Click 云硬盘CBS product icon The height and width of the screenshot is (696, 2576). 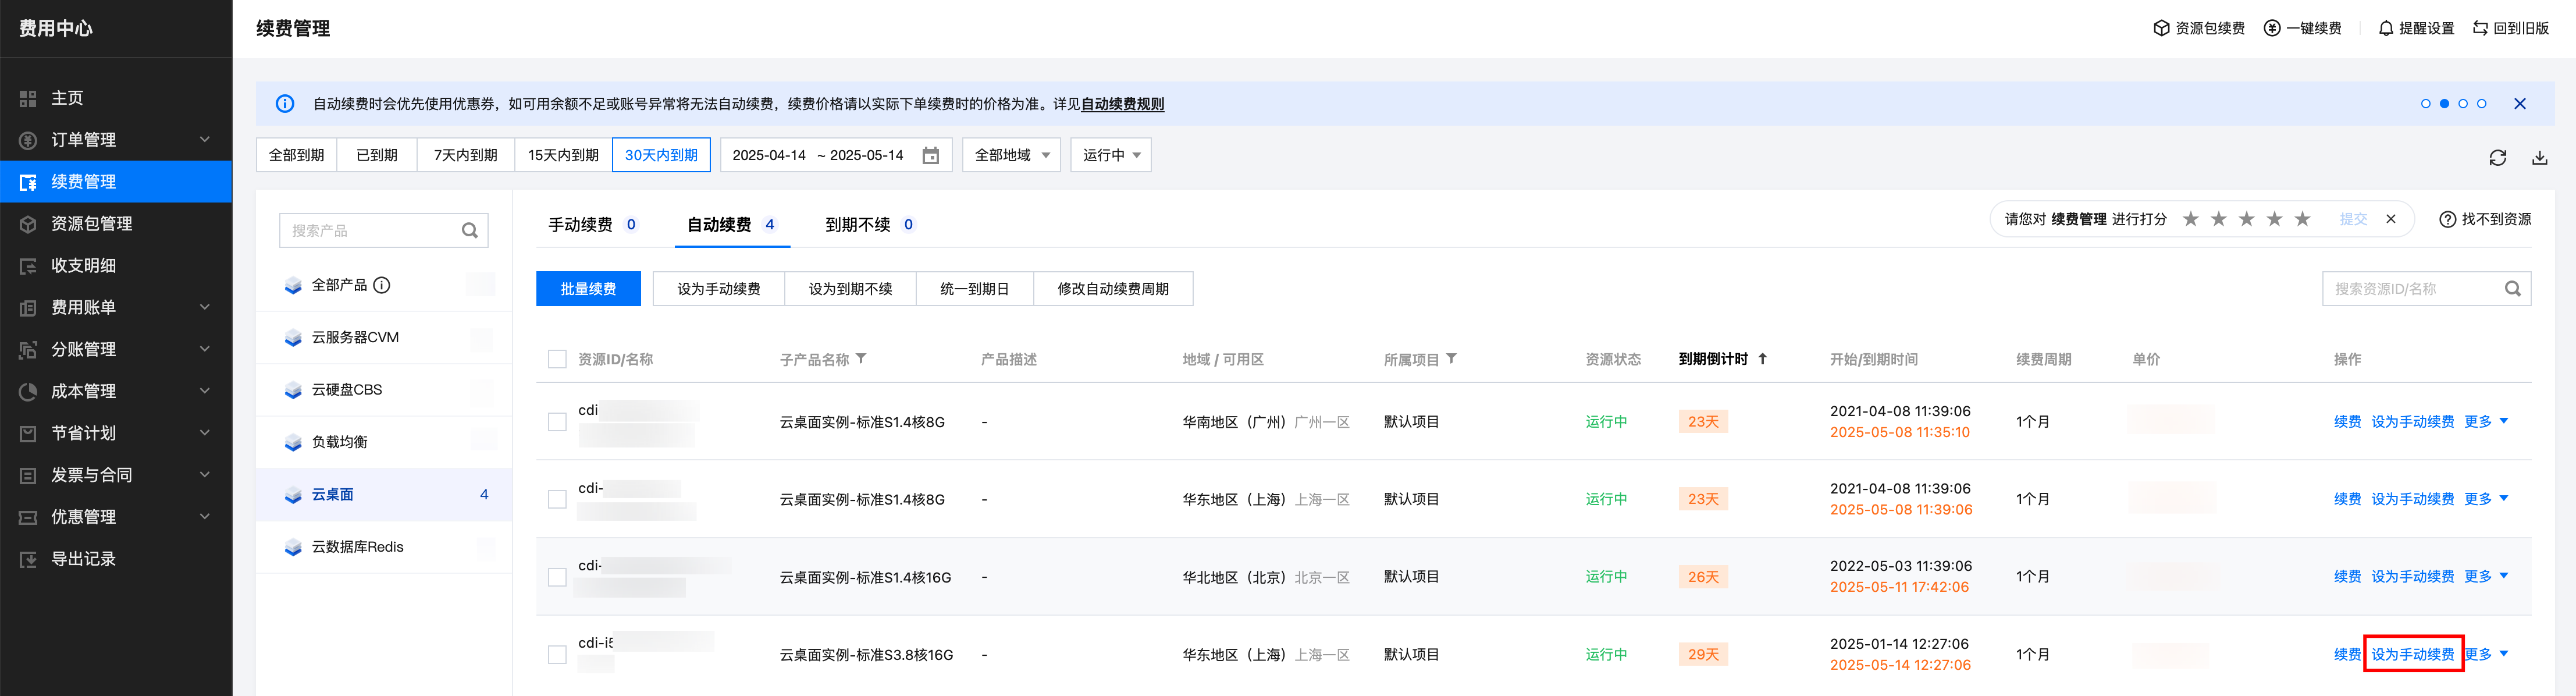tap(293, 390)
